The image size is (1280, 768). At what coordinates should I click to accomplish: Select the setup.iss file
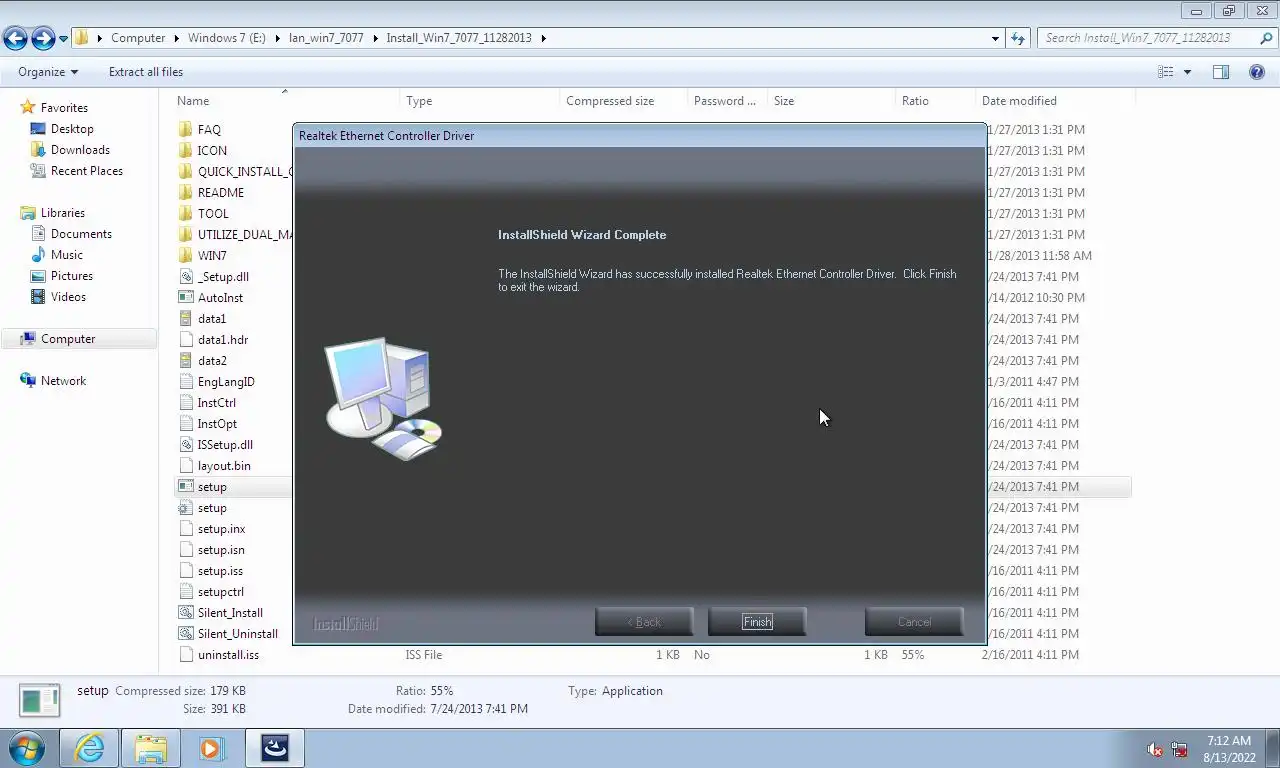click(220, 571)
